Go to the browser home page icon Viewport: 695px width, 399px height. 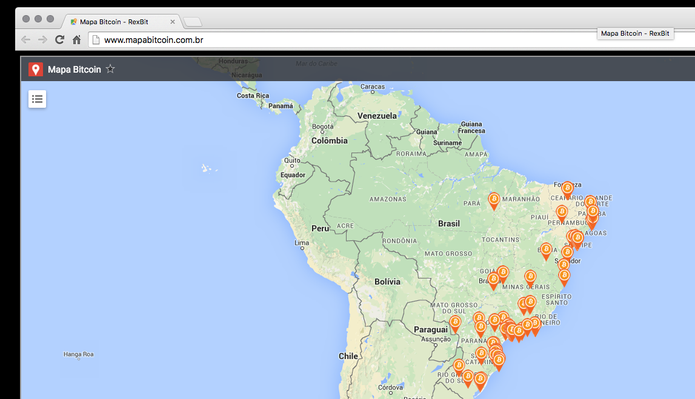(77, 39)
